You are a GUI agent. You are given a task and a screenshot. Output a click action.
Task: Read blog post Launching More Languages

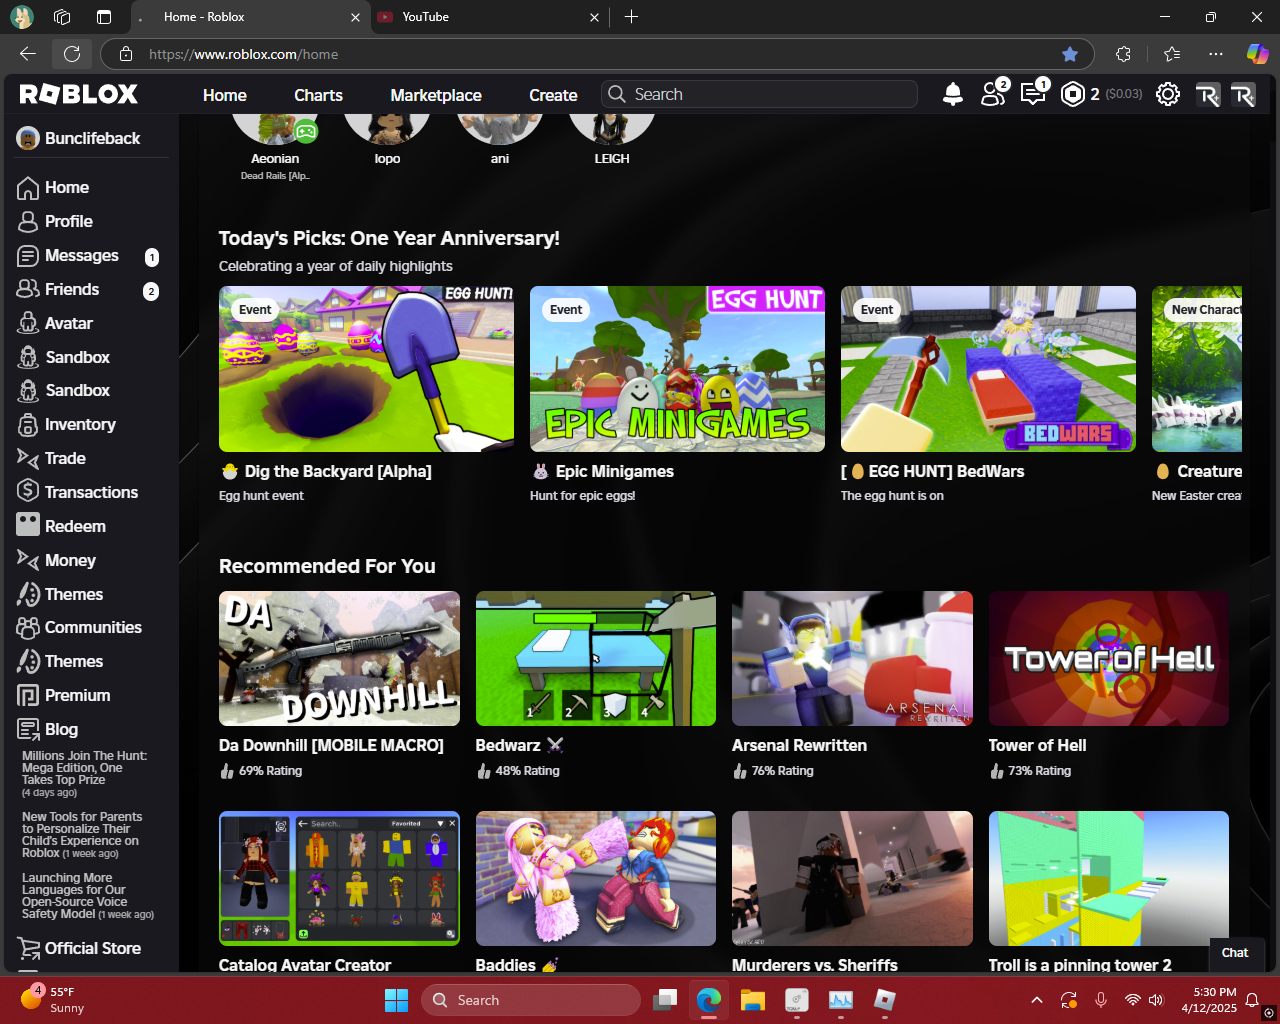[88, 896]
